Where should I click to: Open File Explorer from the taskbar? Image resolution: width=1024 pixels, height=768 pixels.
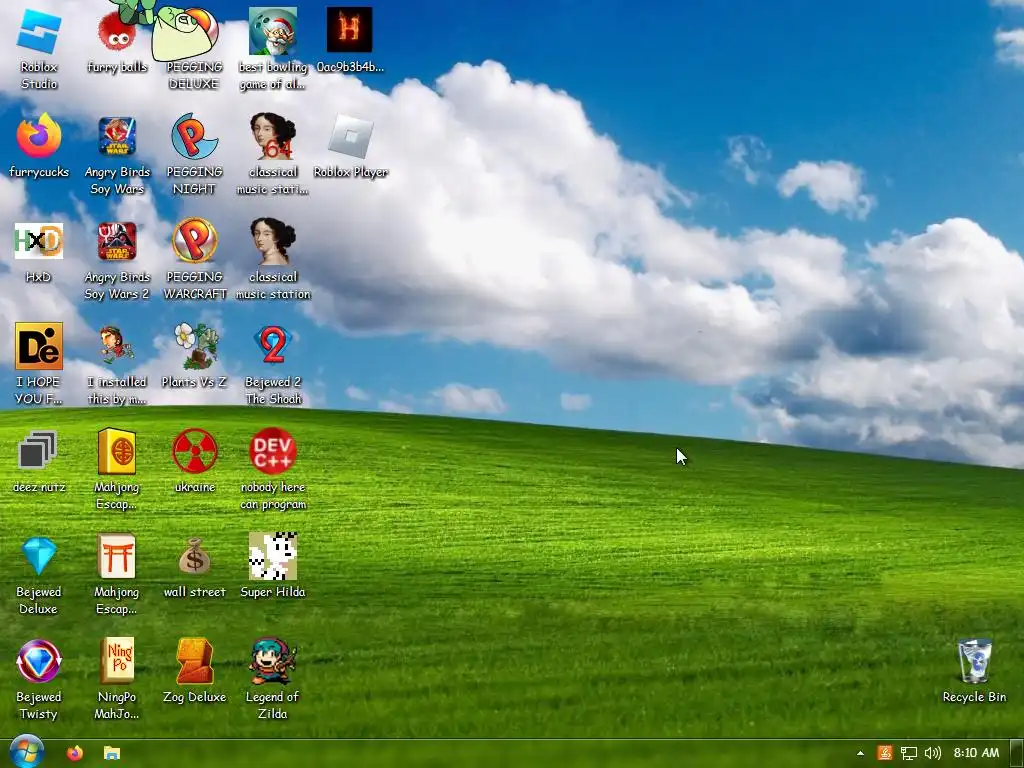tap(112, 753)
